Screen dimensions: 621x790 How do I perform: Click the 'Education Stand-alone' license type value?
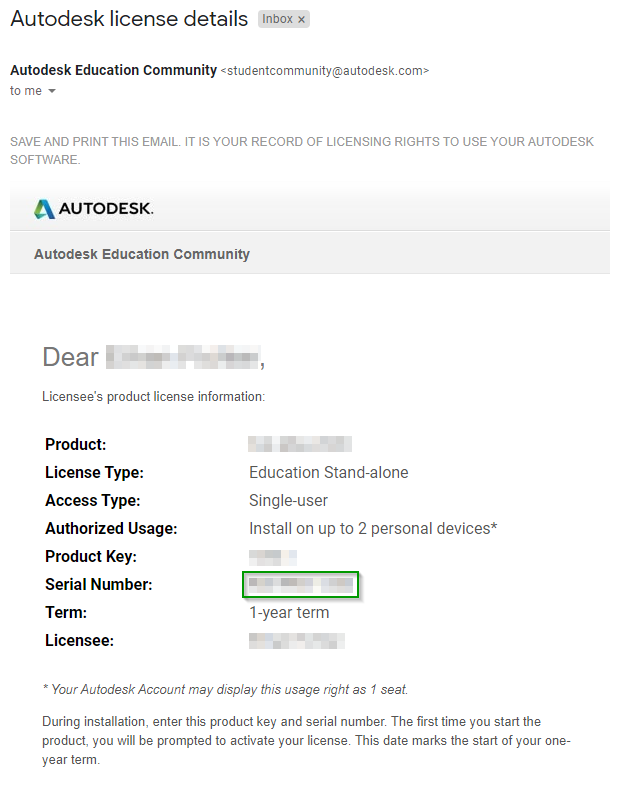(328, 472)
